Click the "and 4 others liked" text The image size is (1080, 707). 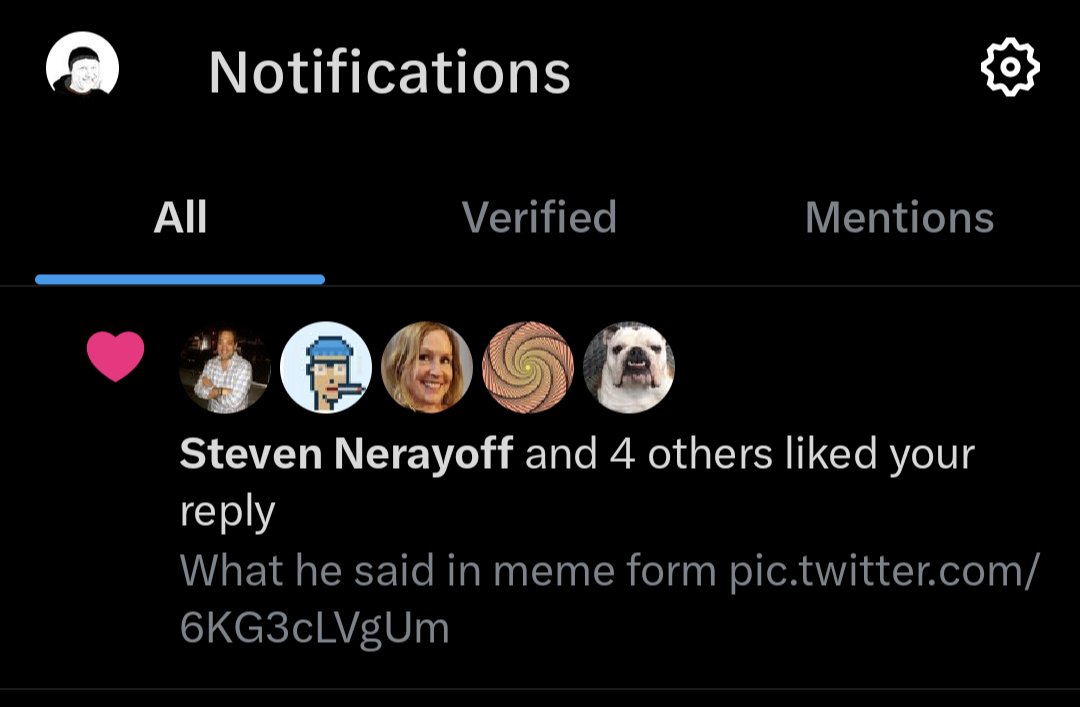click(x=650, y=455)
